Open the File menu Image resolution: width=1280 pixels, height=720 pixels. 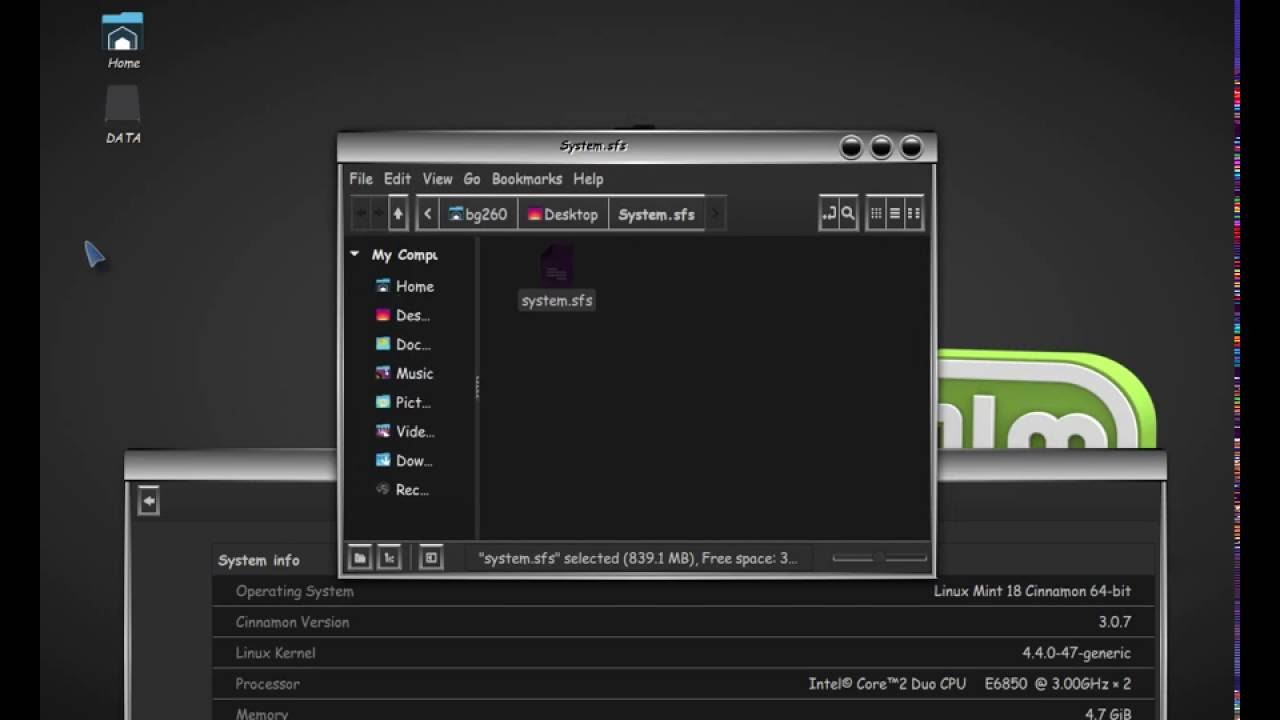361,178
